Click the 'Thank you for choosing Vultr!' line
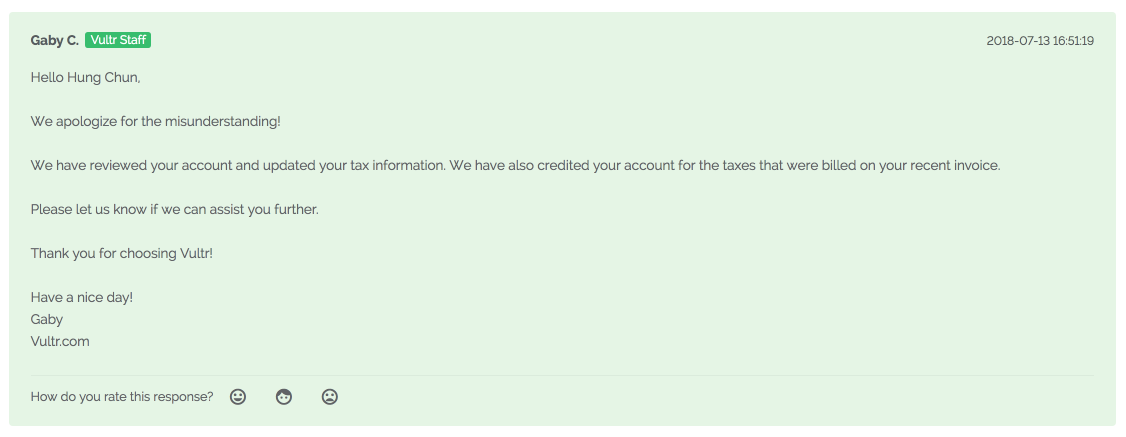This screenshot has width=1126, height=437. [122, 253]
